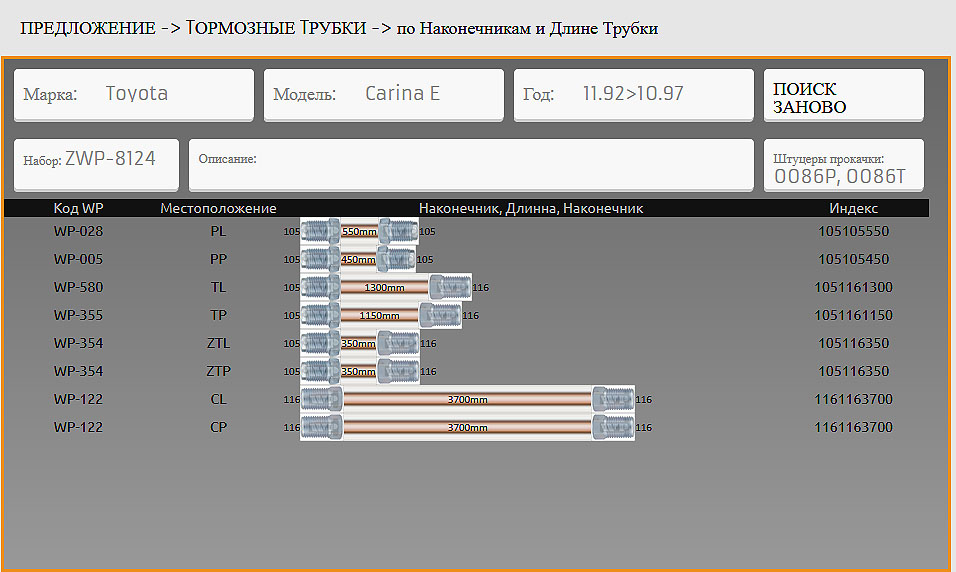Click the 3700mm pipe image in CL row
This screenshot has height=572, width=956.
467,400
